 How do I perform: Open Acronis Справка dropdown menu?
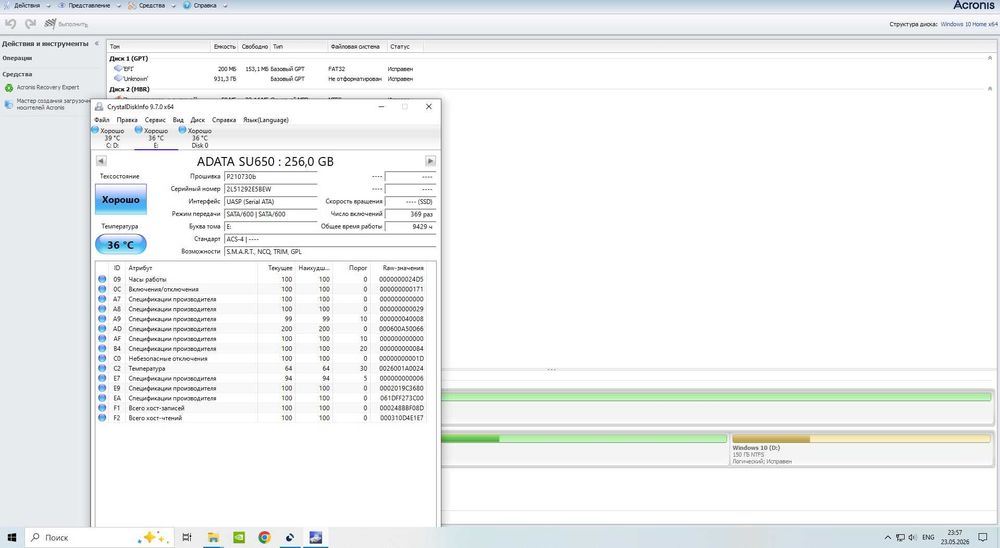coord(205,5)
